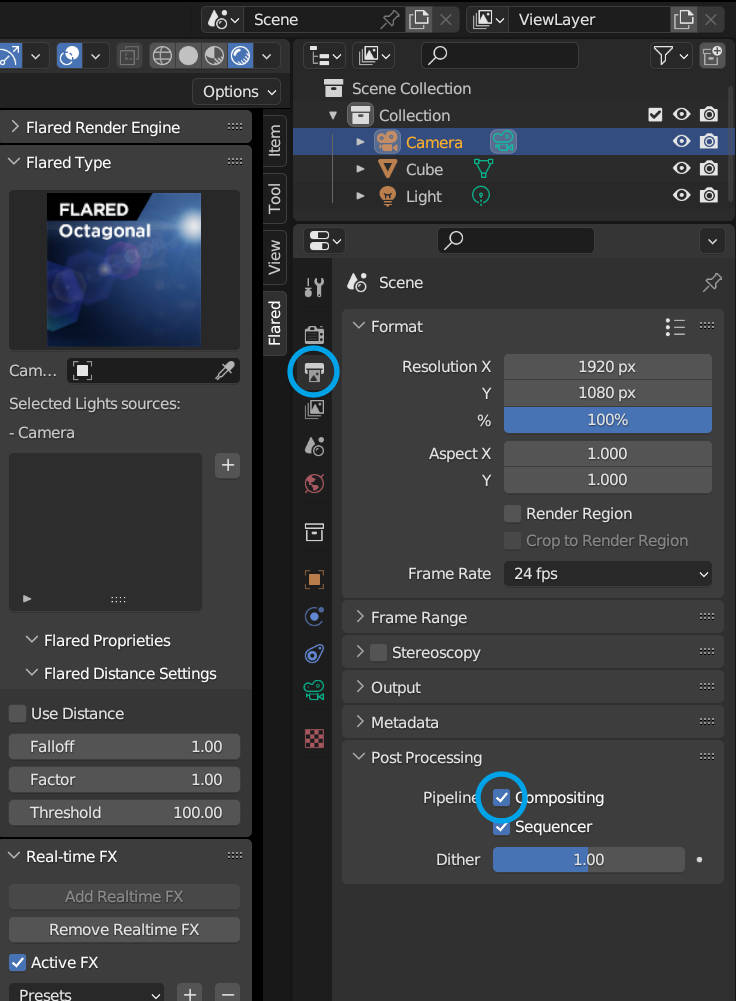Viewport: 736px width, 1001px height.
Task: Switch to the Item sidebar tab
Action: pyautogui.click(x=274, y=140)
